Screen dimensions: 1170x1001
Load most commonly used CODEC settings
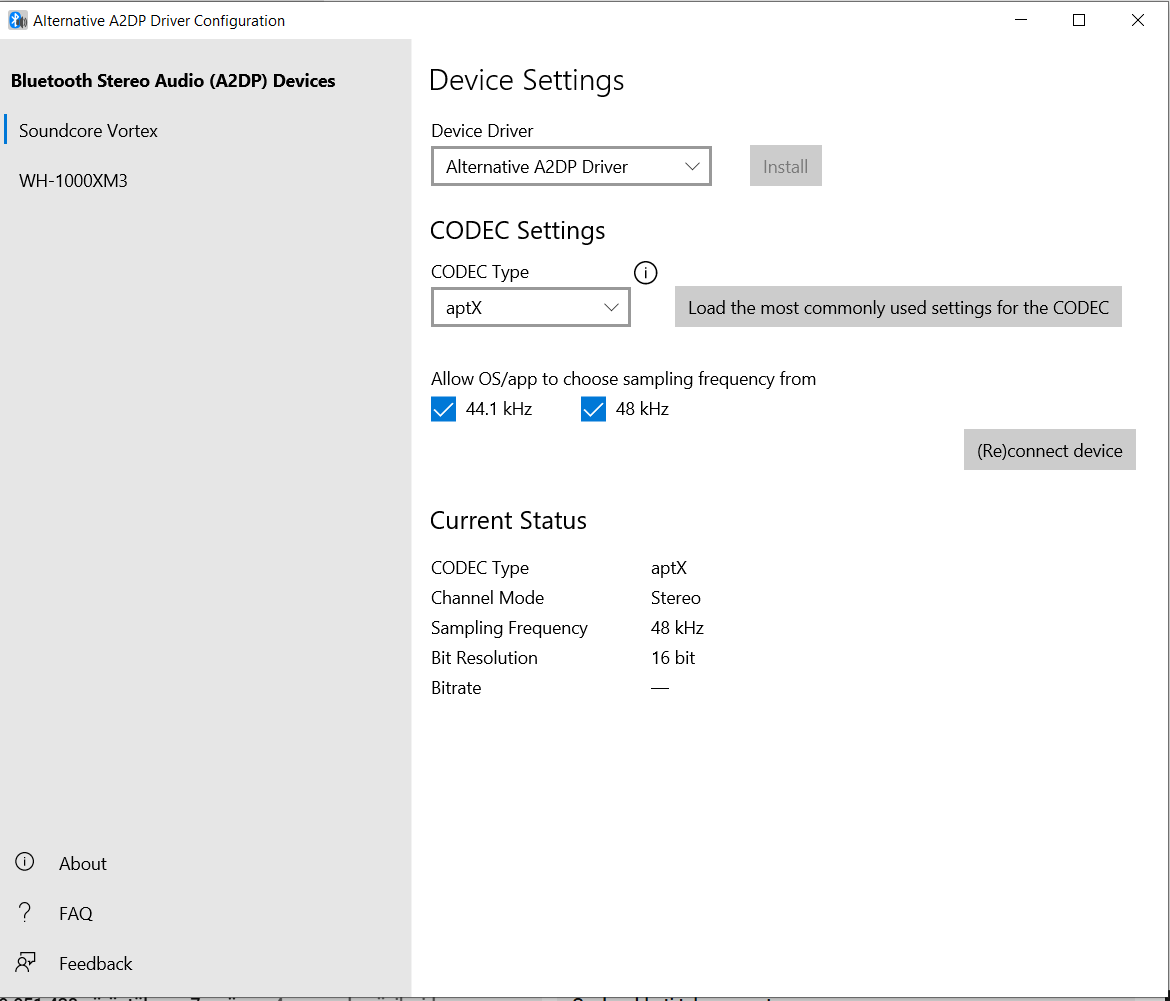[898, 307]
